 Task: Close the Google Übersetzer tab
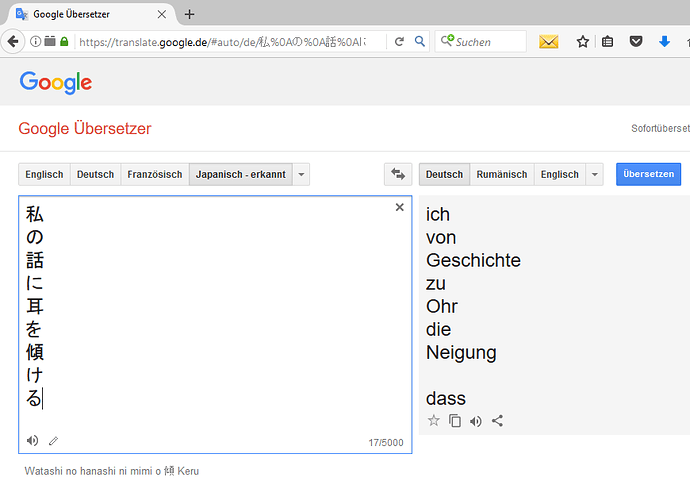[x=161, y=15]
